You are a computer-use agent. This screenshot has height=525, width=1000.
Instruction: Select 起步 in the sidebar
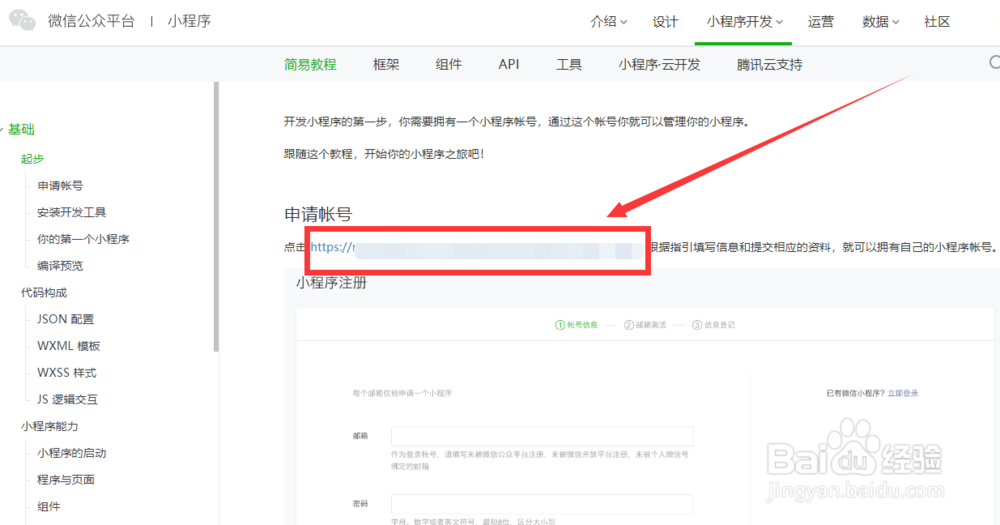tap(32, 159)
